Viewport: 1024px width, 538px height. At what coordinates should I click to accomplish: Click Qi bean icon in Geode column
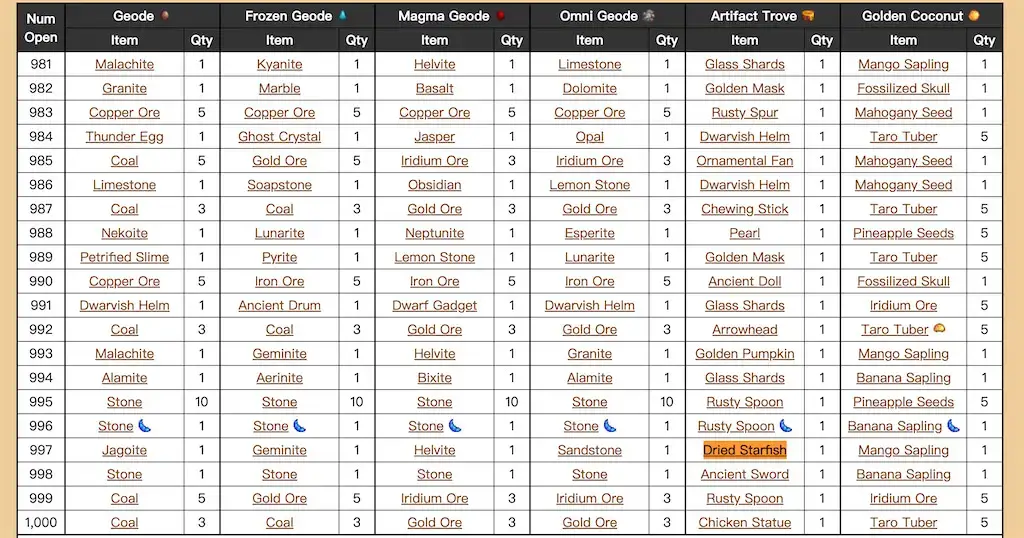point(144,426)
